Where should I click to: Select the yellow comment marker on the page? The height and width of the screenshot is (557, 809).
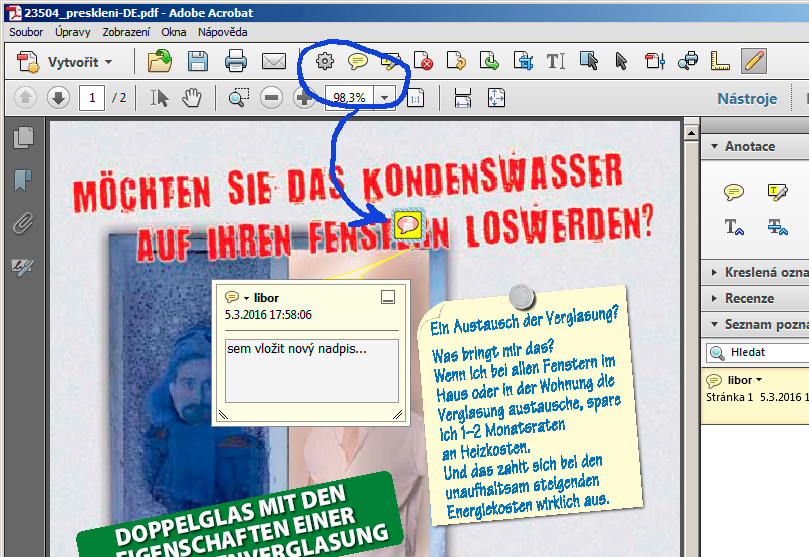[x=407, y=224]
